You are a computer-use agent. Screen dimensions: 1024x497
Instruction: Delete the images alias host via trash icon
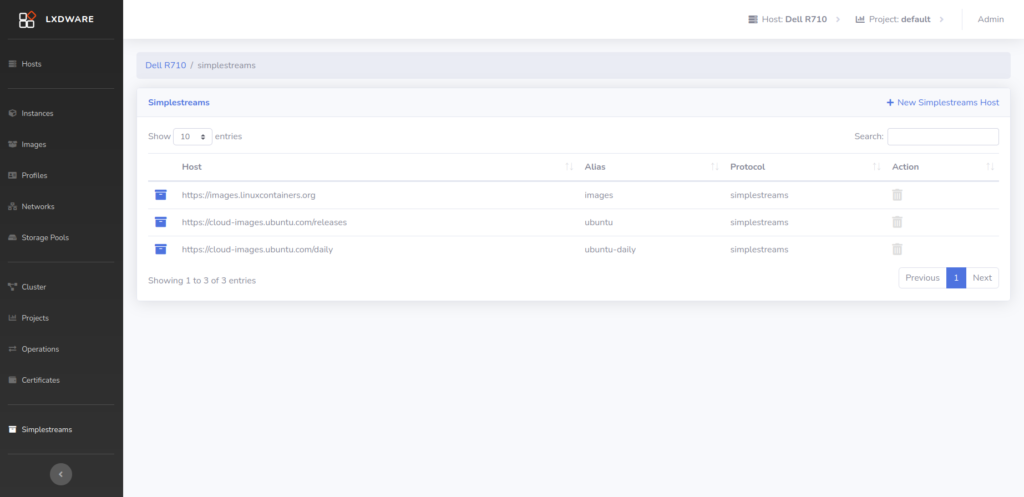pyautogui.click(x=897, y=195)
